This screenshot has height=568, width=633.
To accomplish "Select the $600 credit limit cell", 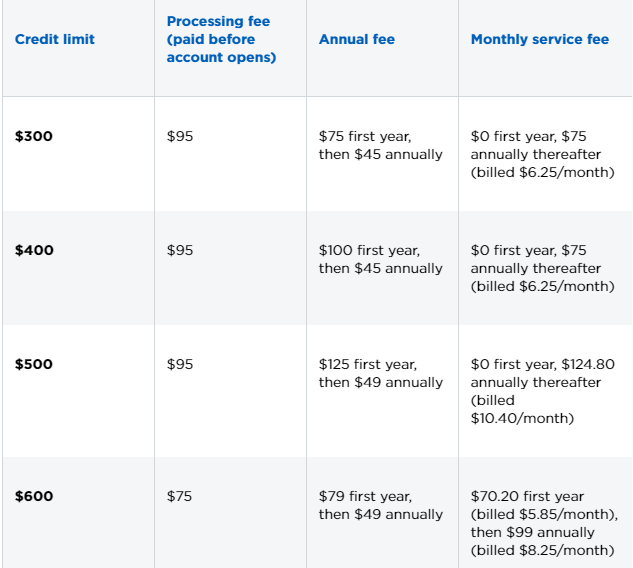I will tap(34, 496).
